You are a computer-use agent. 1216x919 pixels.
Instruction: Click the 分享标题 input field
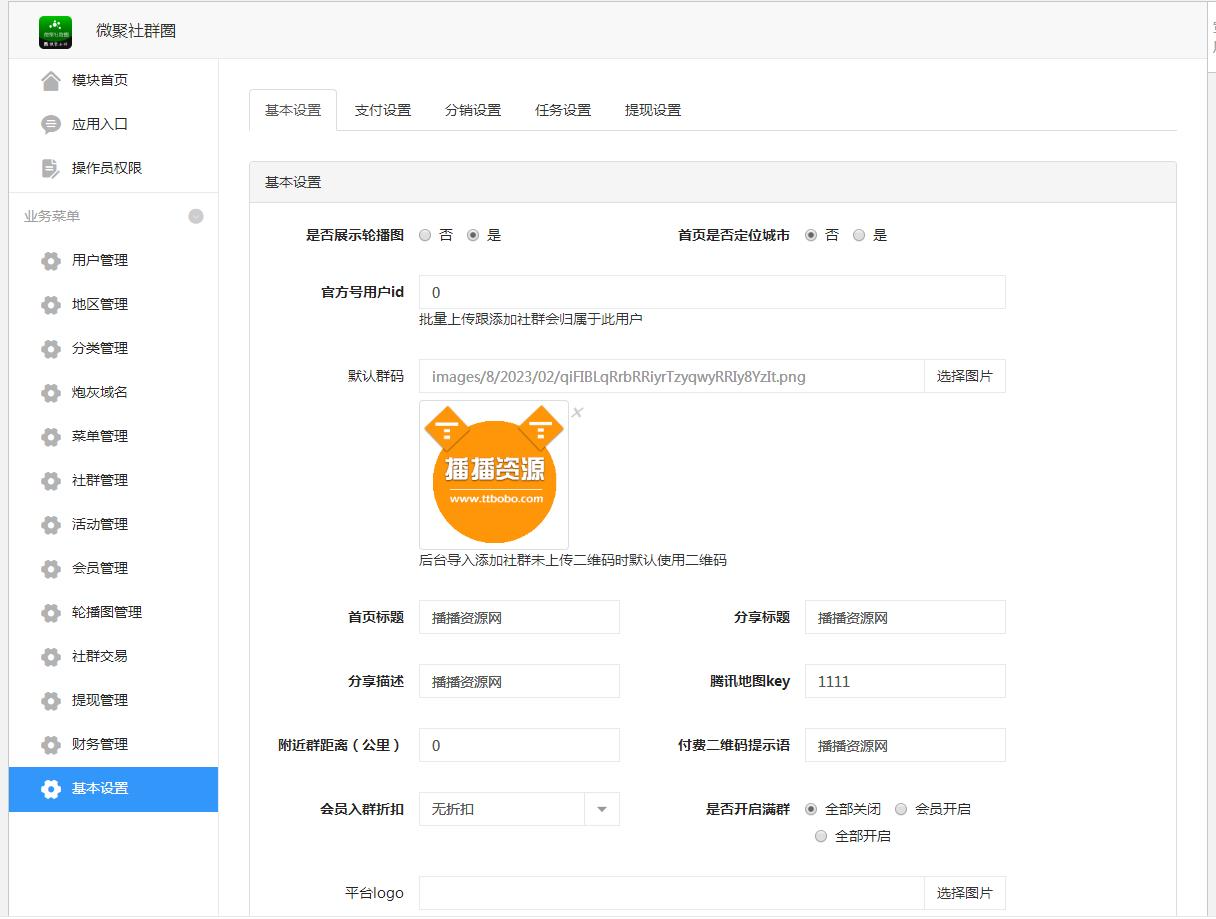[905, 617]
